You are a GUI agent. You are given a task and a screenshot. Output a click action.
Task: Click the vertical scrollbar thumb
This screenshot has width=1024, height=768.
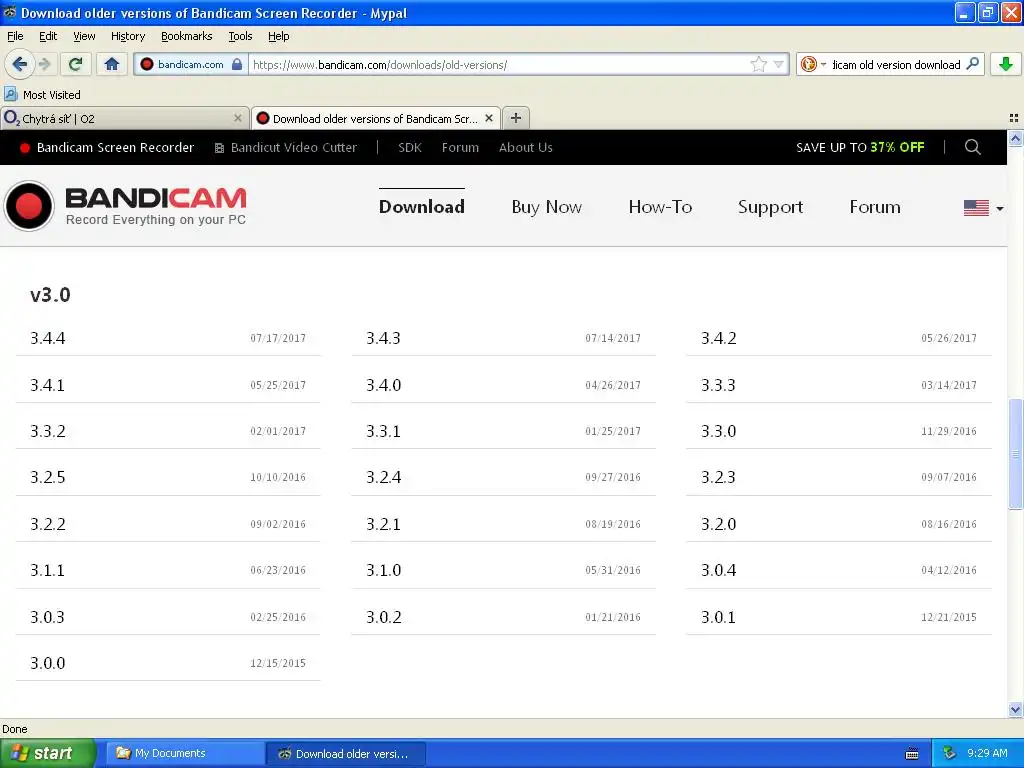tap(1015, 453)
